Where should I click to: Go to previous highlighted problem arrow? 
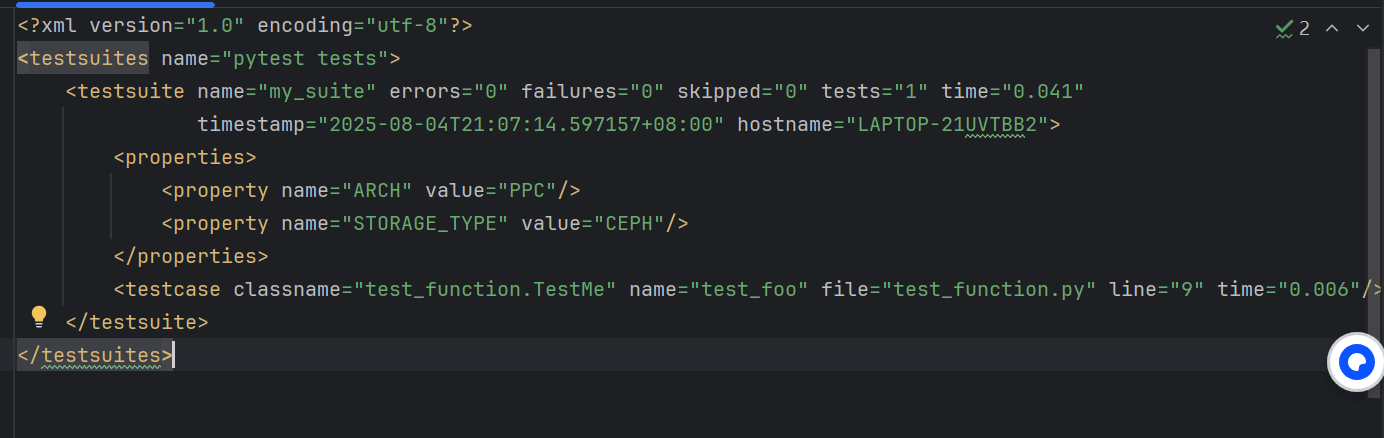tap(1331, 28)
